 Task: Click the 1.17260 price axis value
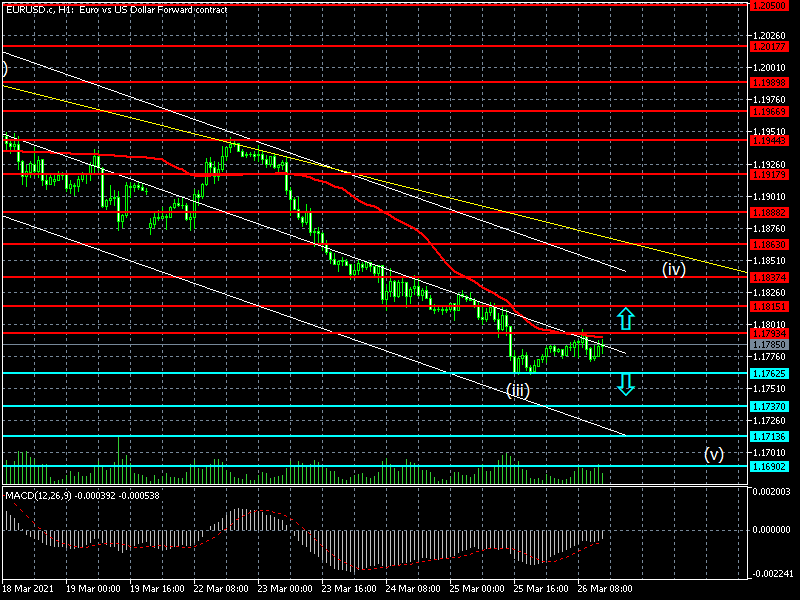tap(769, 421)
